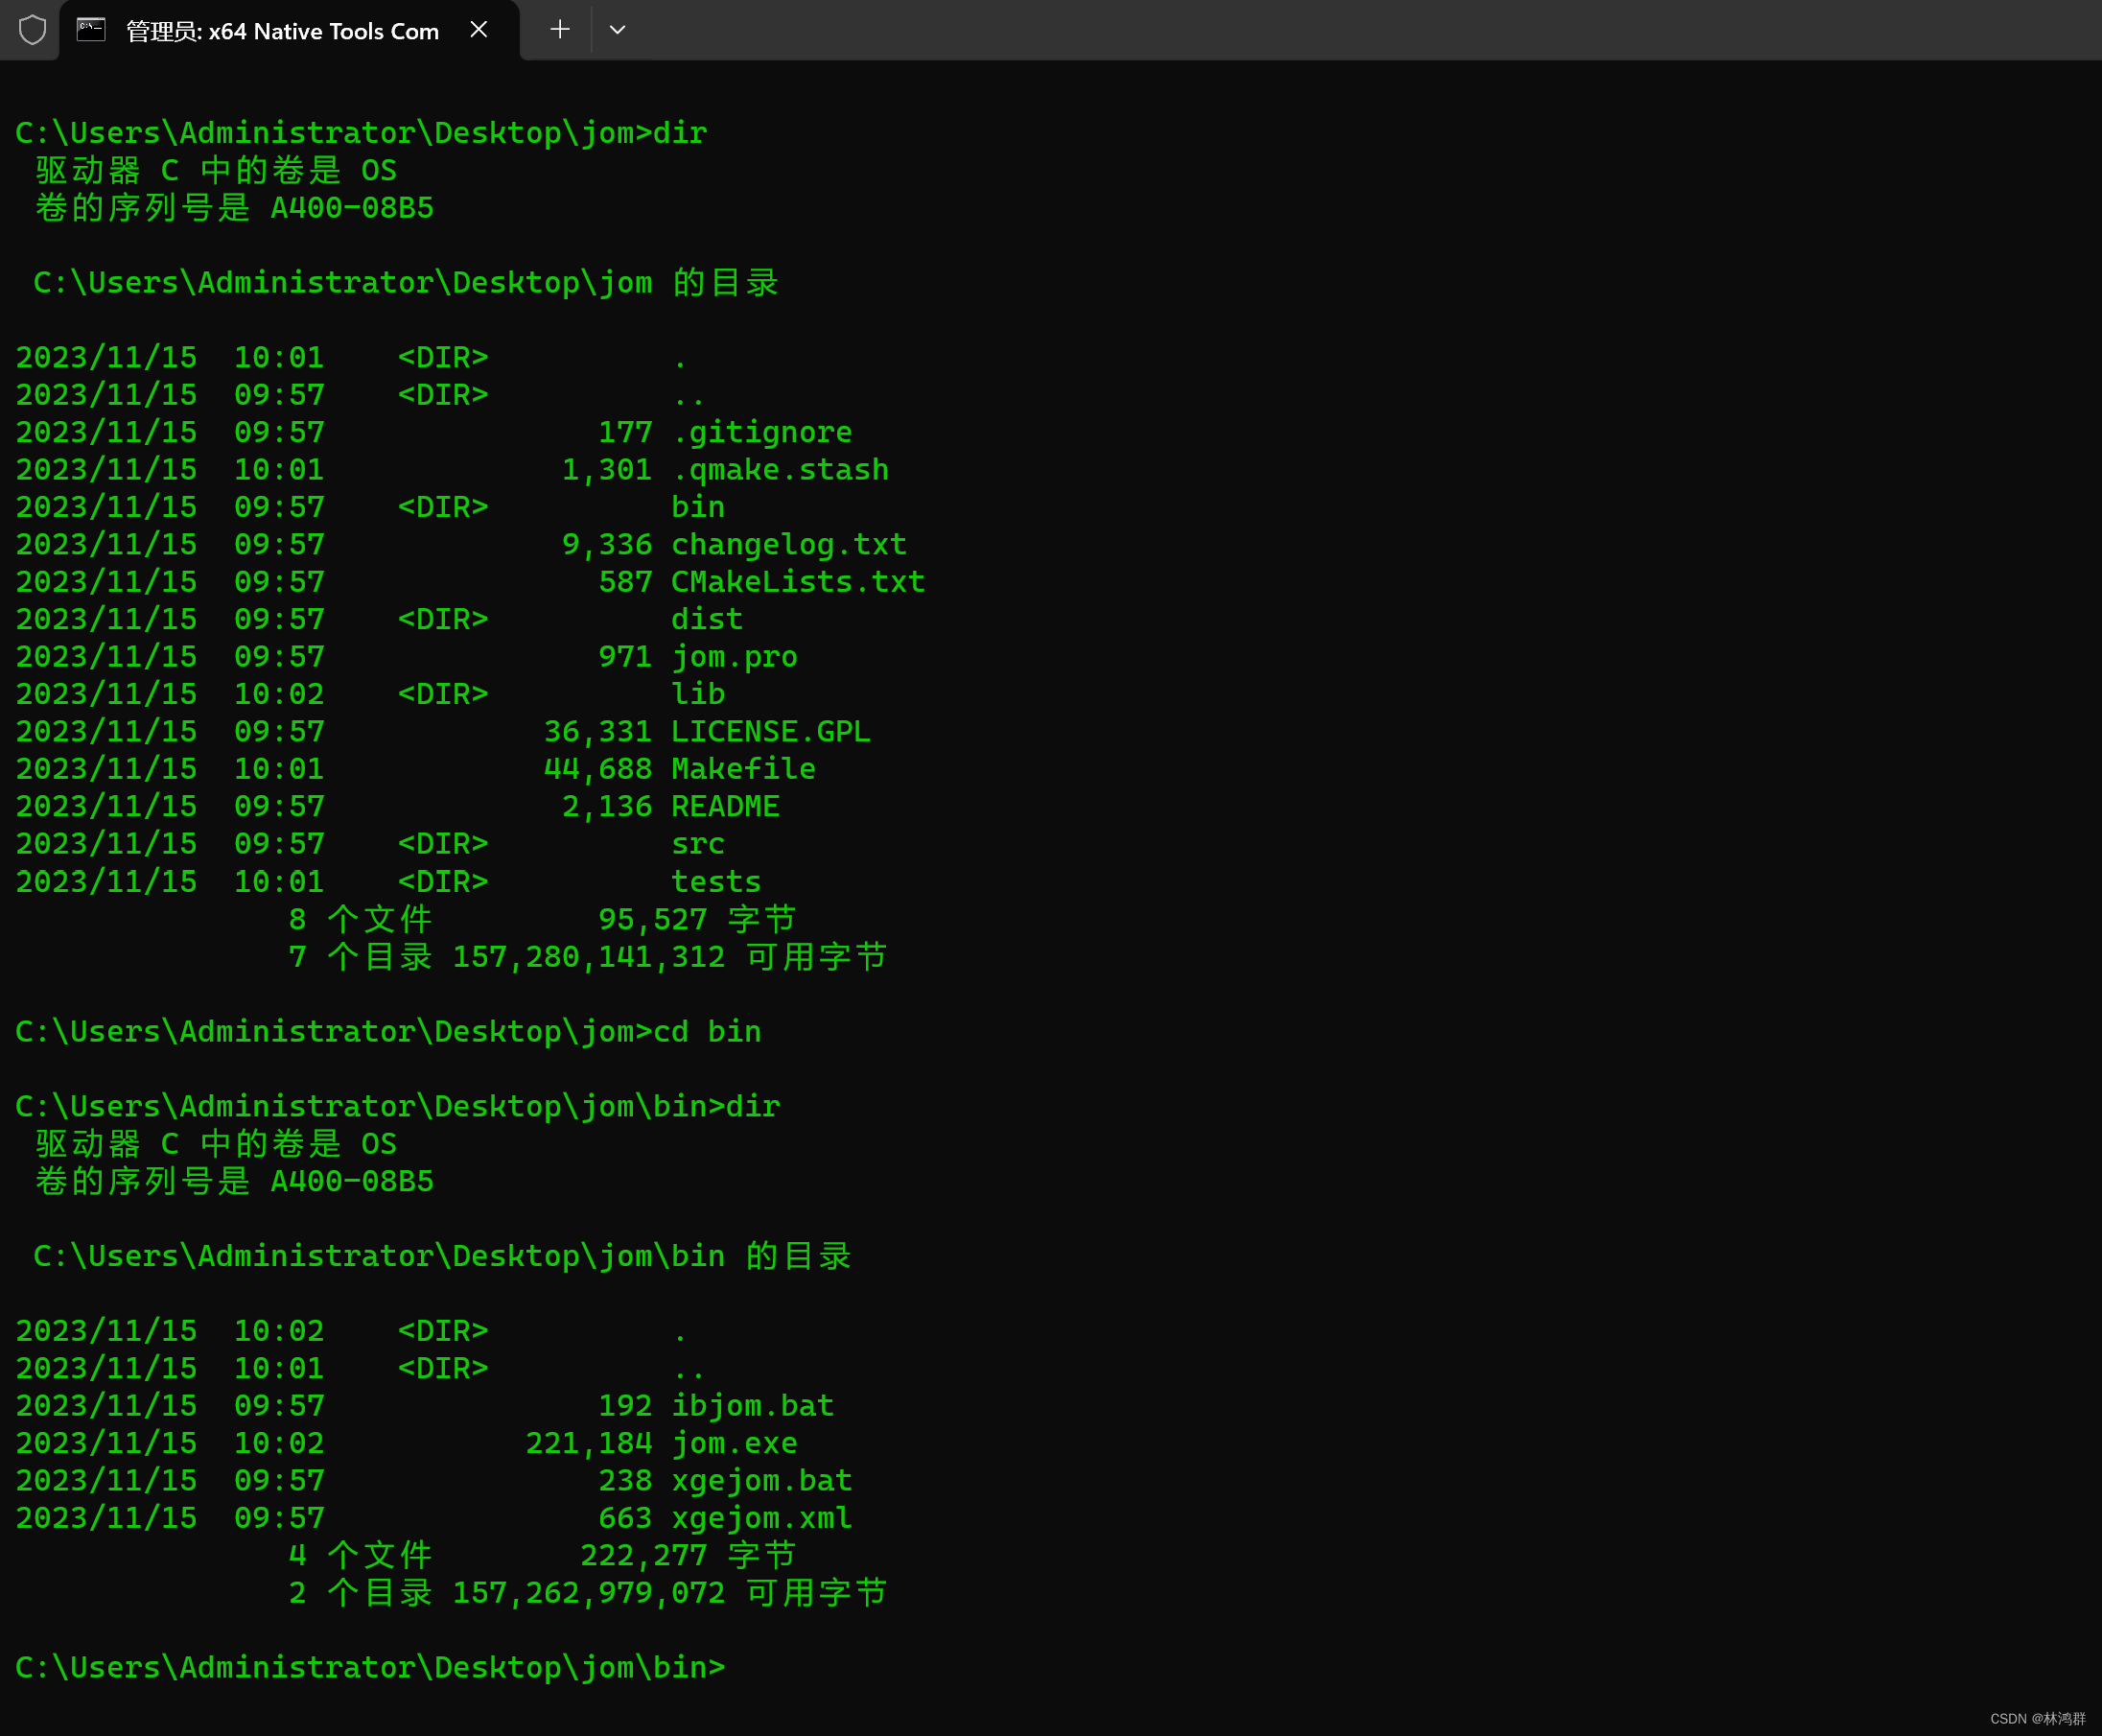Click the .gitignore entry in the listing
2102x1736 pixels.
[x=762, y=432]
